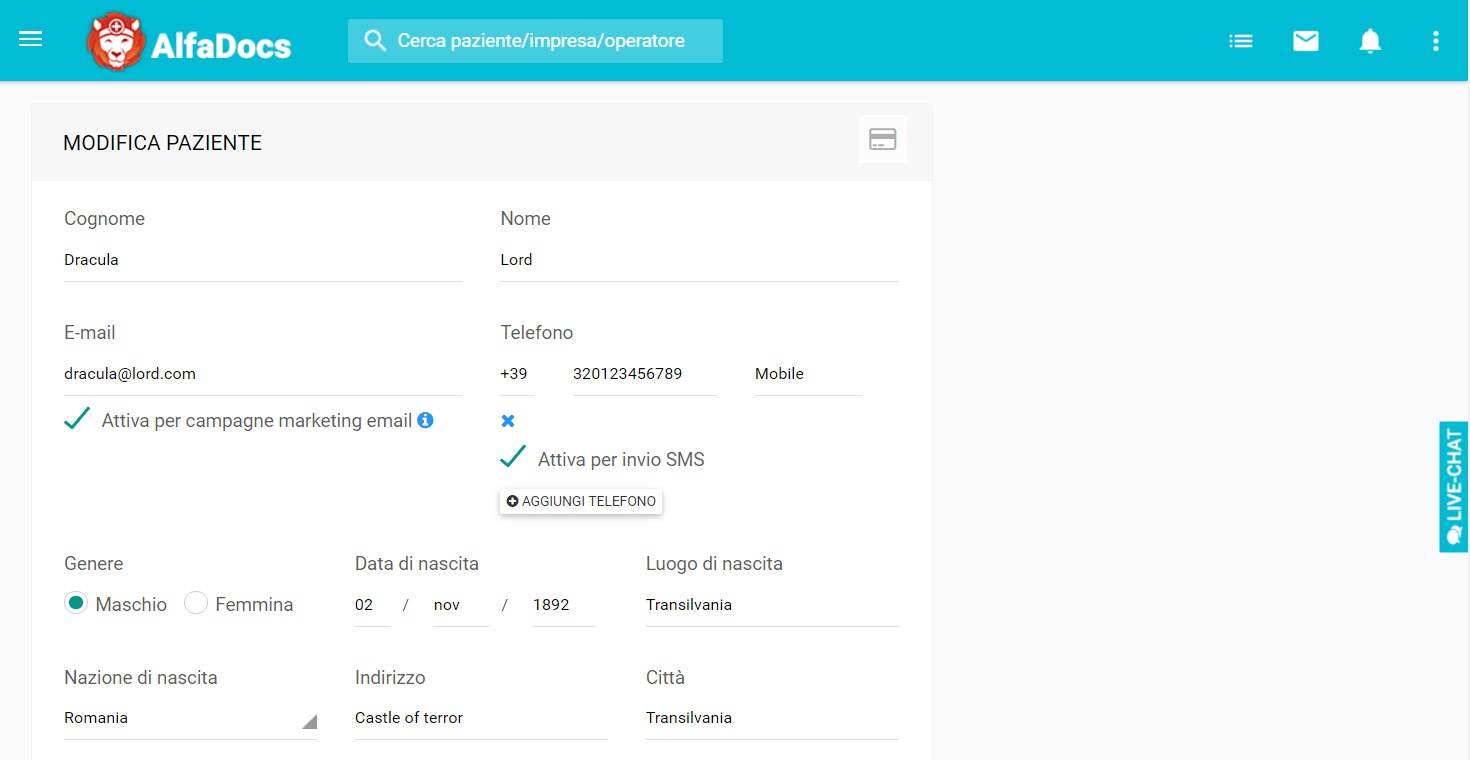Open the Mobile phone type dropdown
The width and height of the screenshot is (1470, 760).
807,374
